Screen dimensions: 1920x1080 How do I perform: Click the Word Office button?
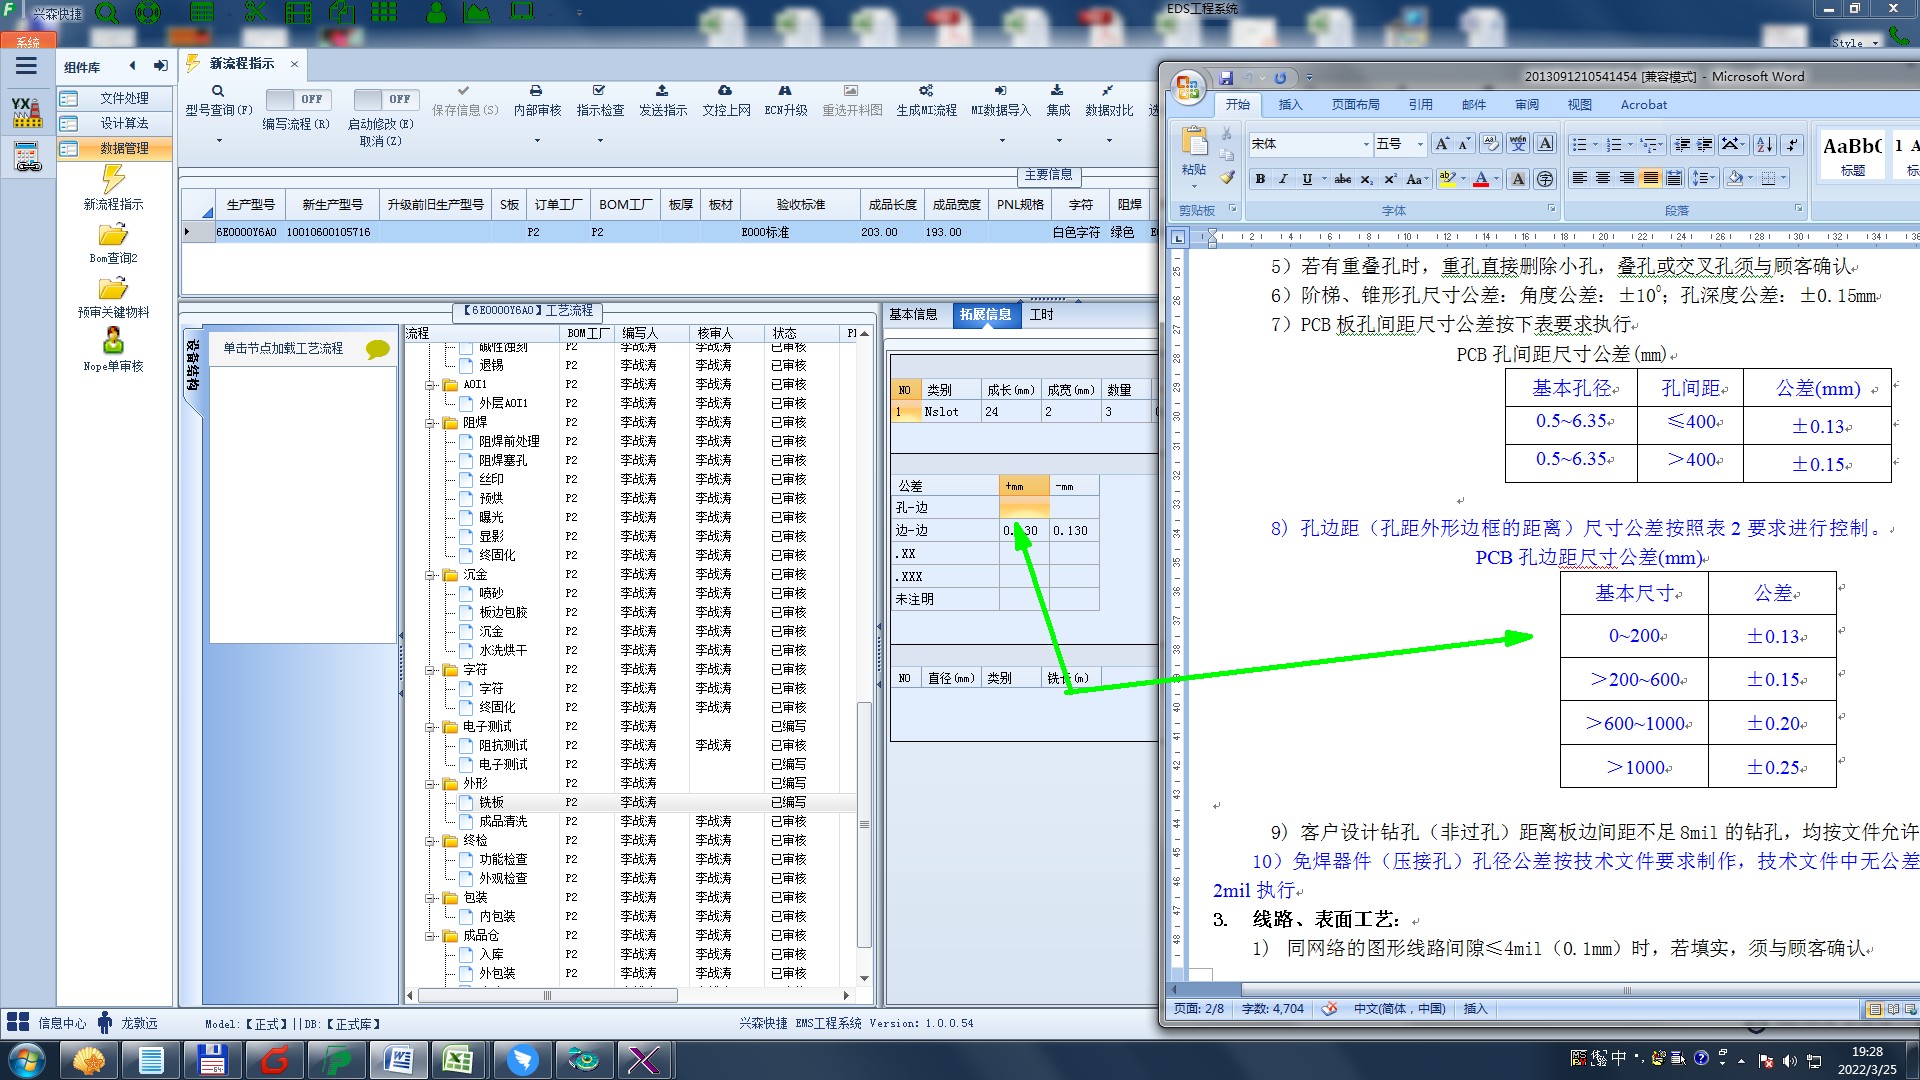coord(1188,87)
